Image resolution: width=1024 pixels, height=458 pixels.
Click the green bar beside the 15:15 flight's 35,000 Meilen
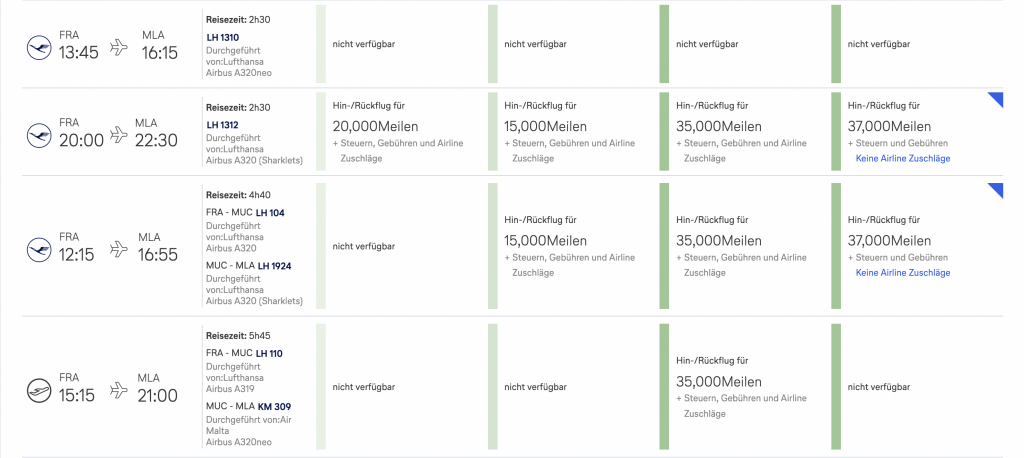tap(664, 387)
